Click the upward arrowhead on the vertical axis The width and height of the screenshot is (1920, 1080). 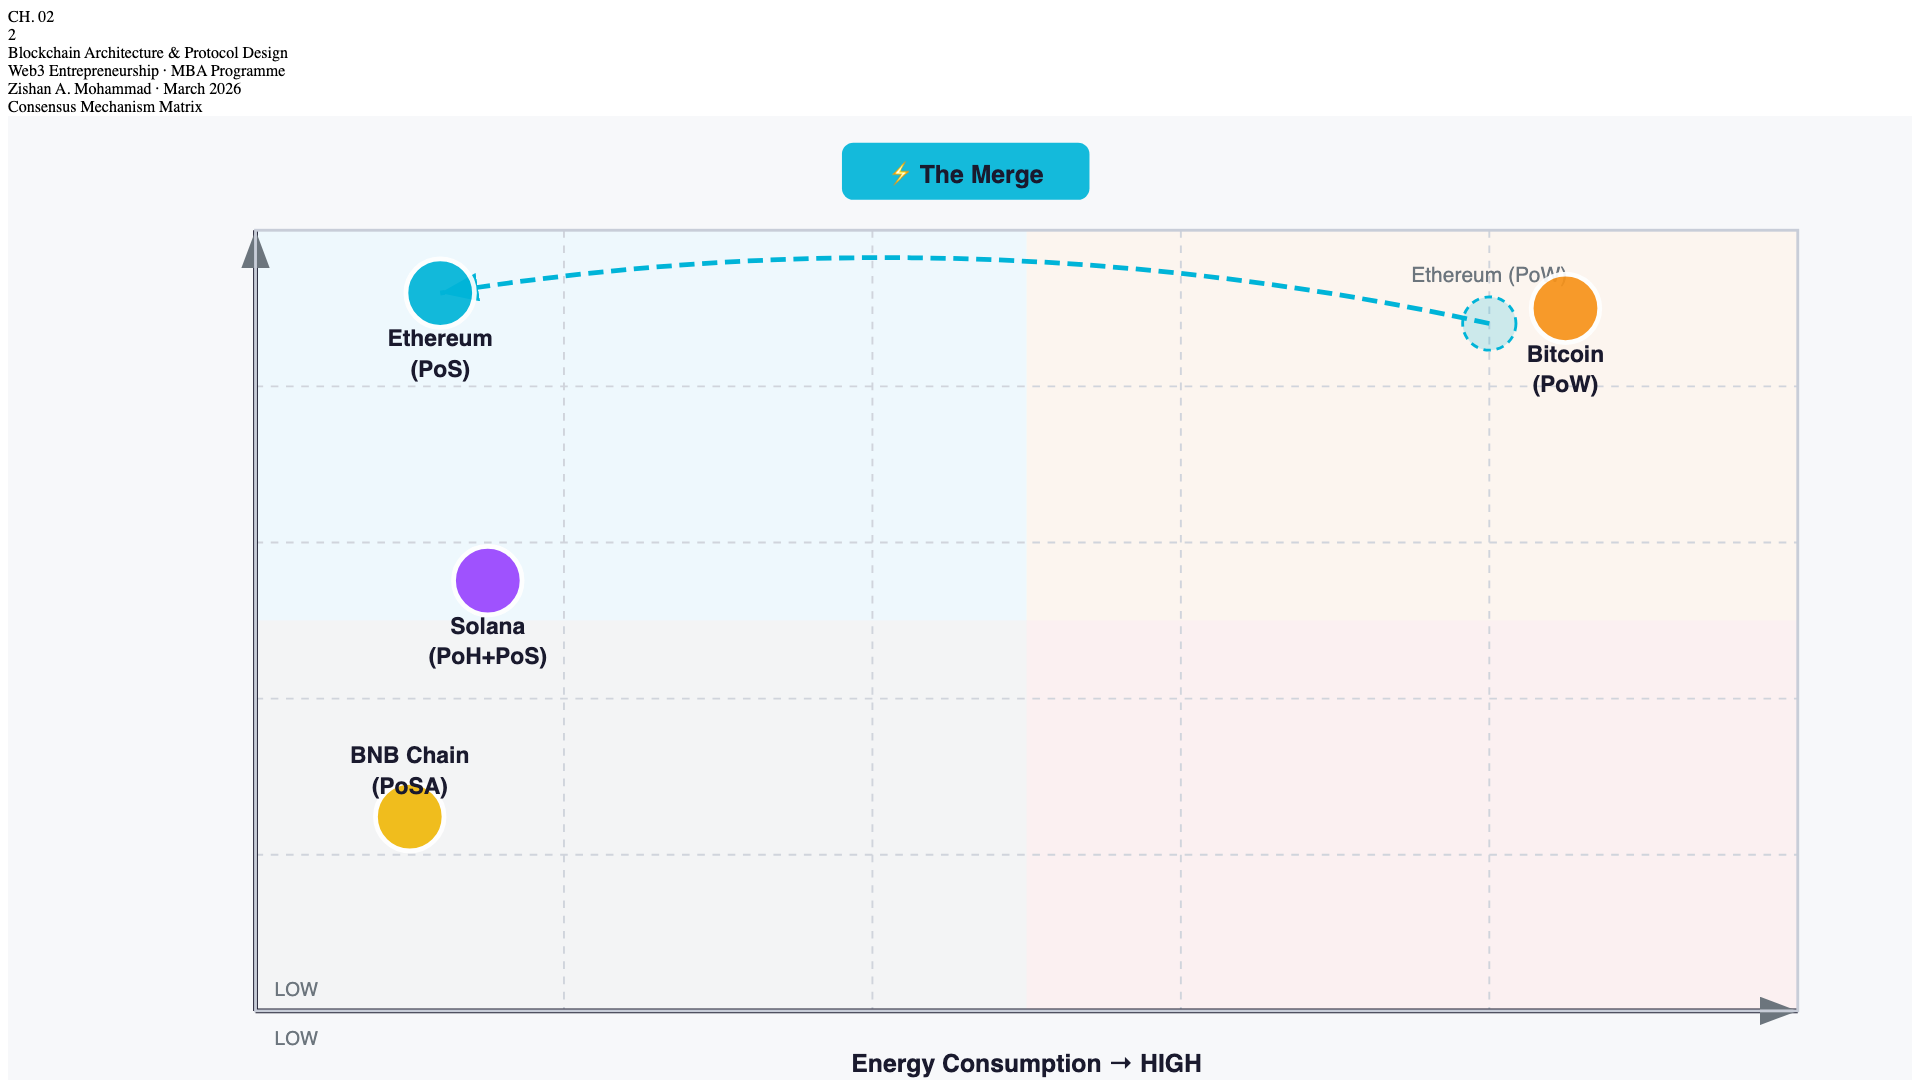tap(256, 250)
